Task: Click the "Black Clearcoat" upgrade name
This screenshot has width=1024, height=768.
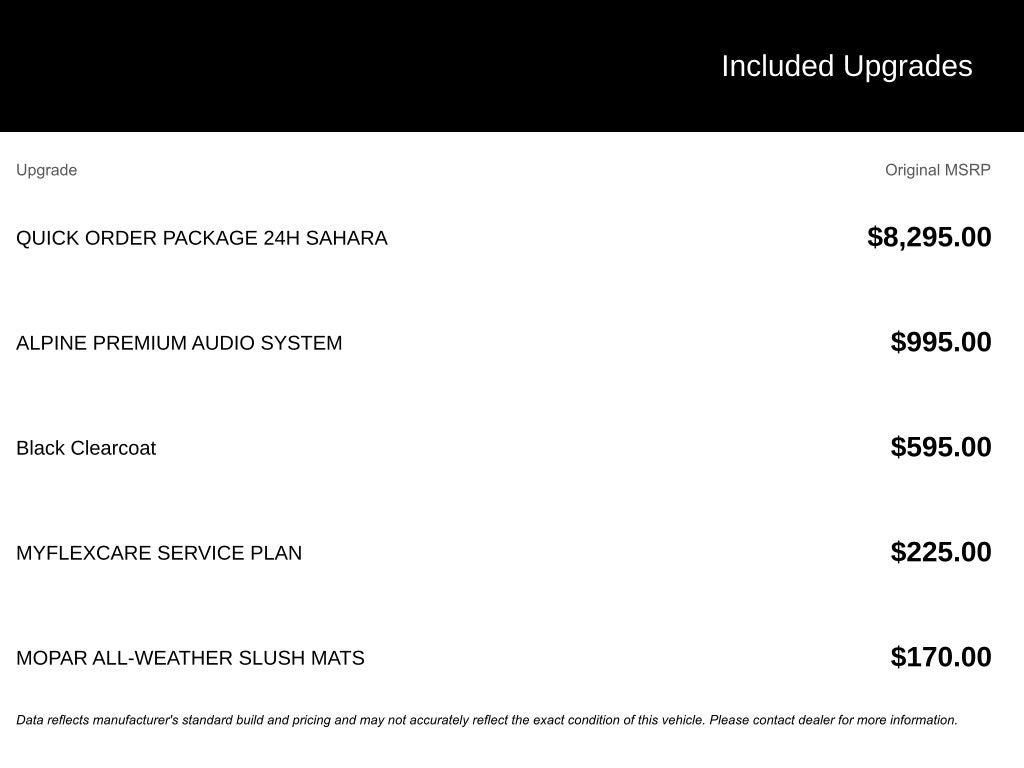Action: pos(86,448)
